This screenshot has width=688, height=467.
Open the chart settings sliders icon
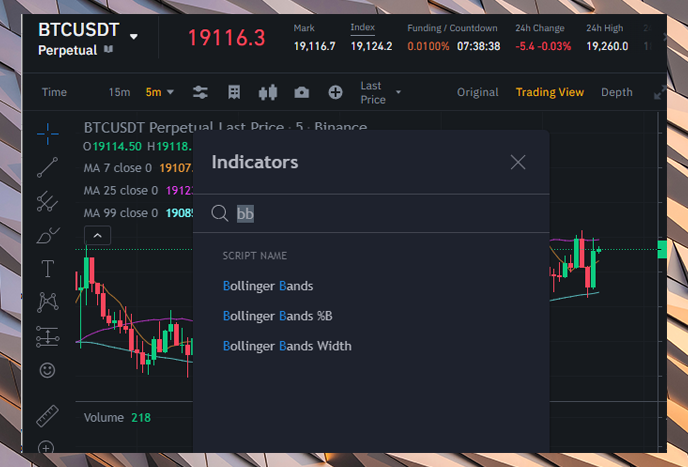click(201, 92)
